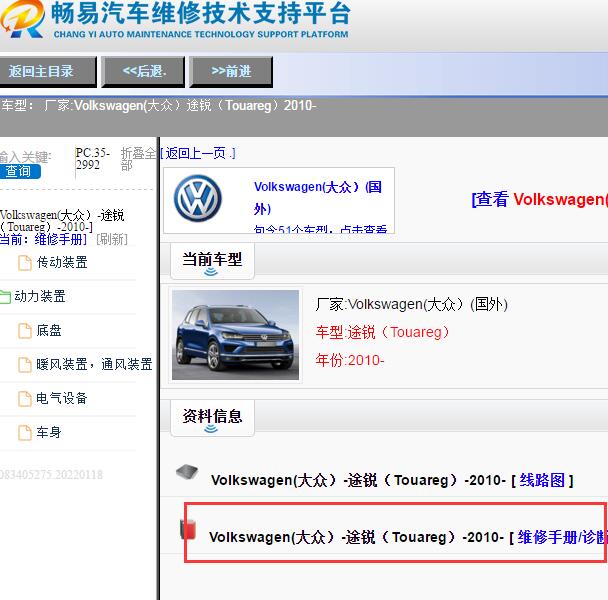This screenshot has width=608, height=600.
Task: Open the 线路图 wiring diagram link
Action: click(542, 480)
